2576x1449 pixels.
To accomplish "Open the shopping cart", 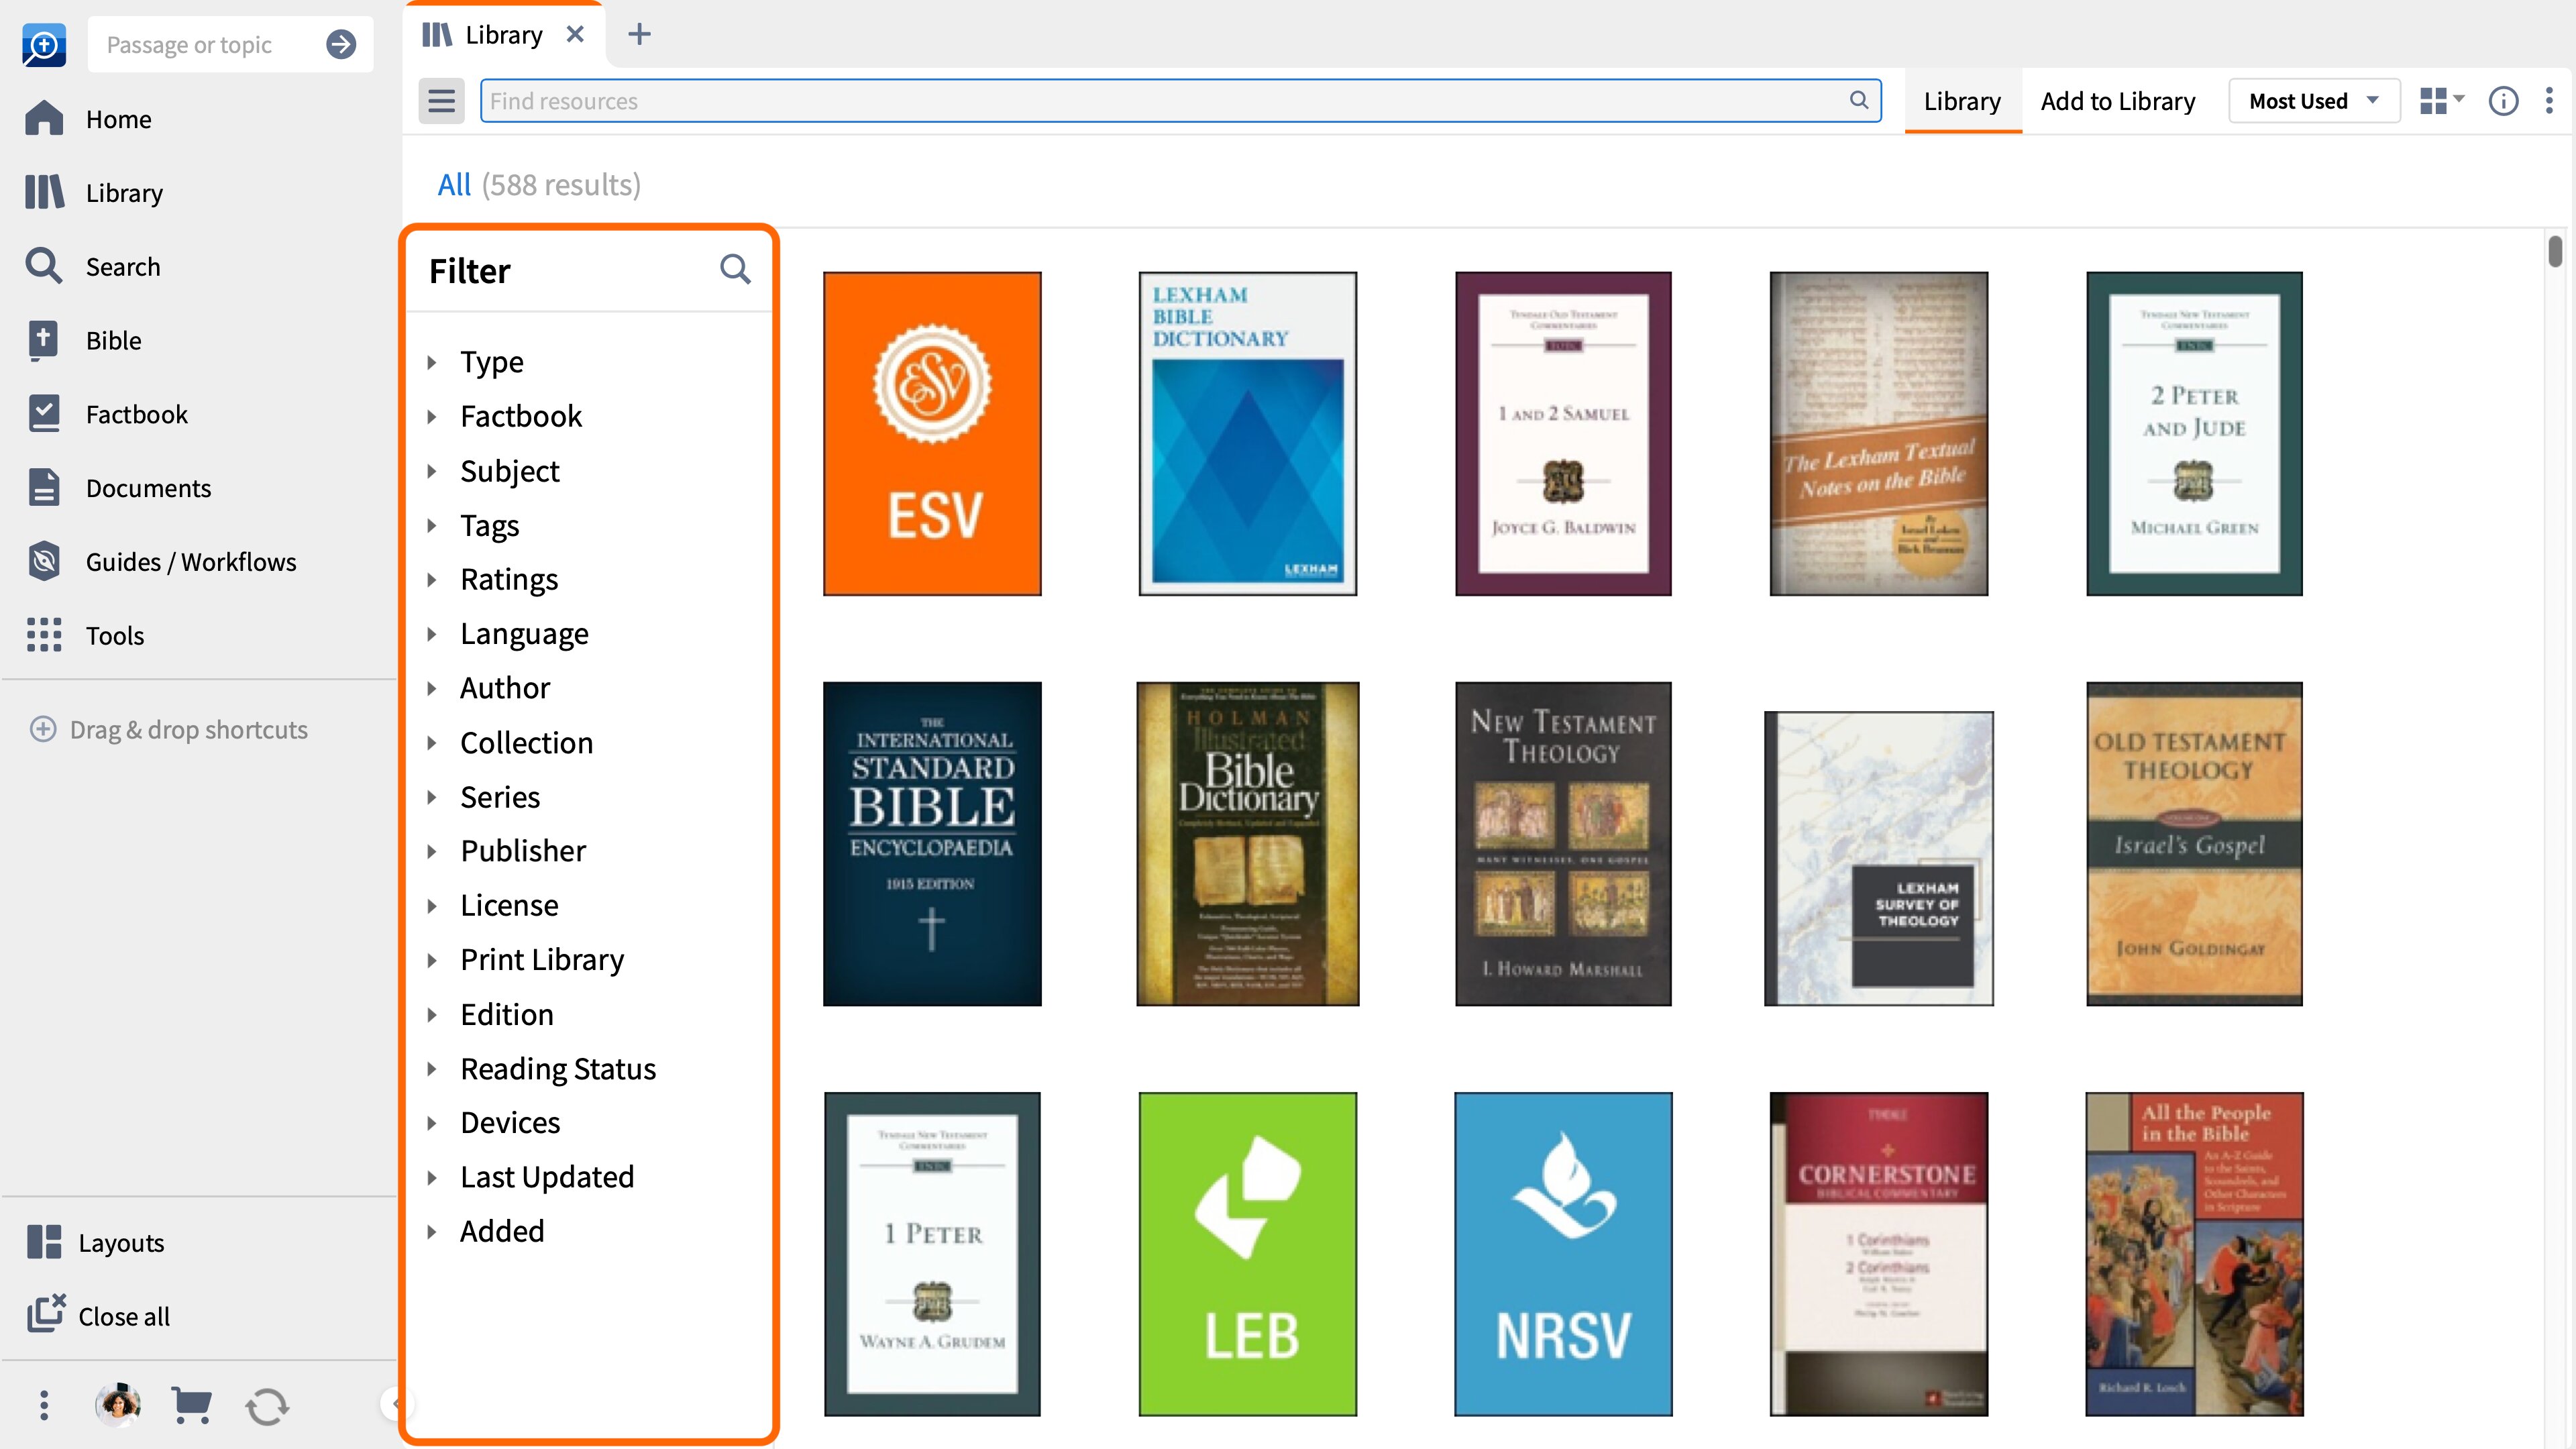I will click(191, 1405).
